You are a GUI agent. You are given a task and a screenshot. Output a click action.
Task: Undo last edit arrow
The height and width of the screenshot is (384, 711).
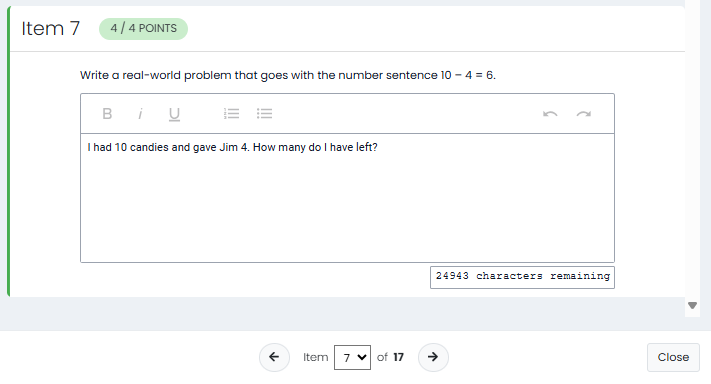point(550,114)
